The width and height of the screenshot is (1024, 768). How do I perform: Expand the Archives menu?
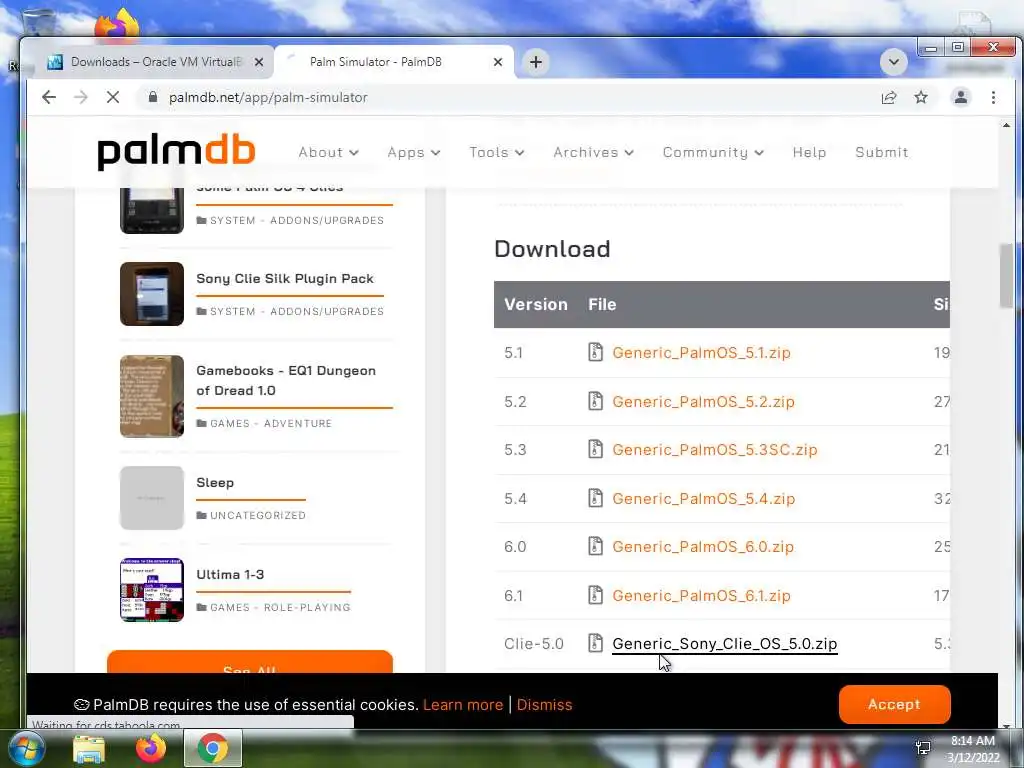click(x=594, y=152)
